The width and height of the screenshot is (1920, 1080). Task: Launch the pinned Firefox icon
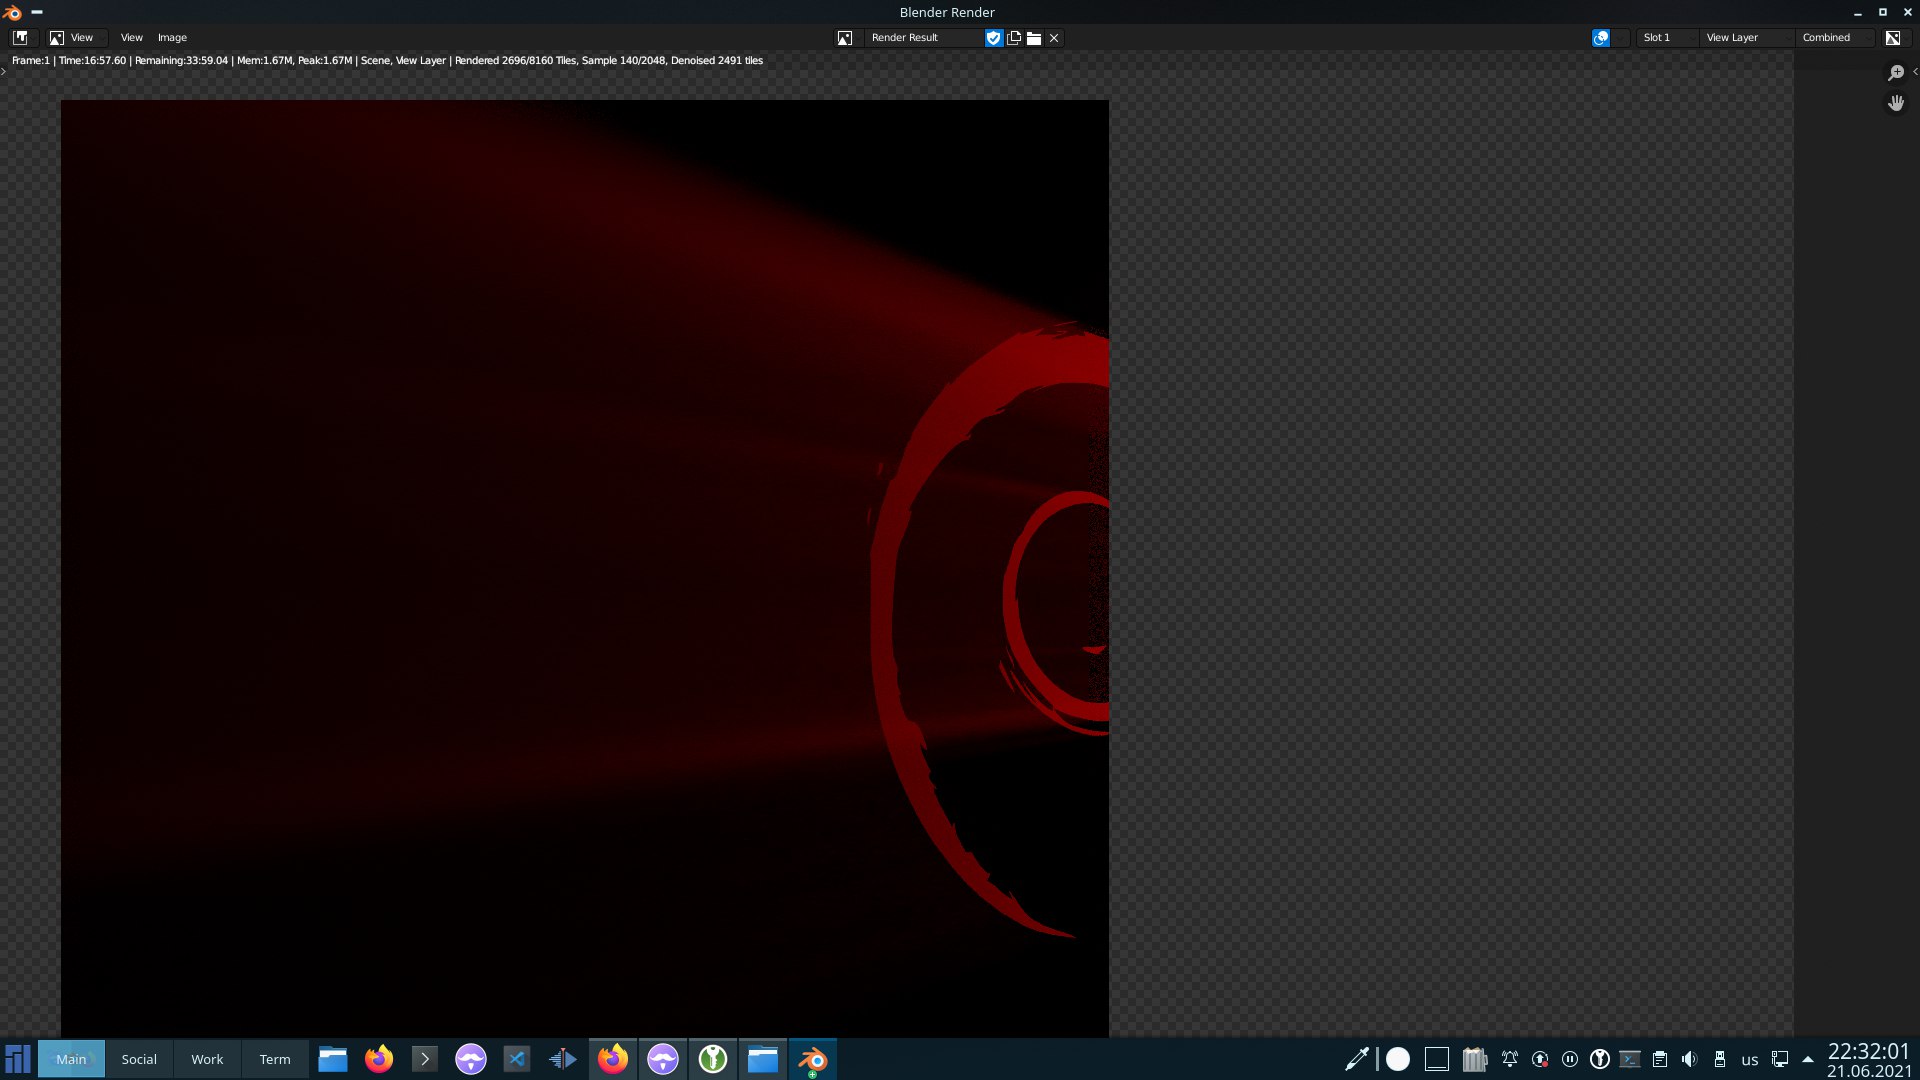click(379, 1059)
